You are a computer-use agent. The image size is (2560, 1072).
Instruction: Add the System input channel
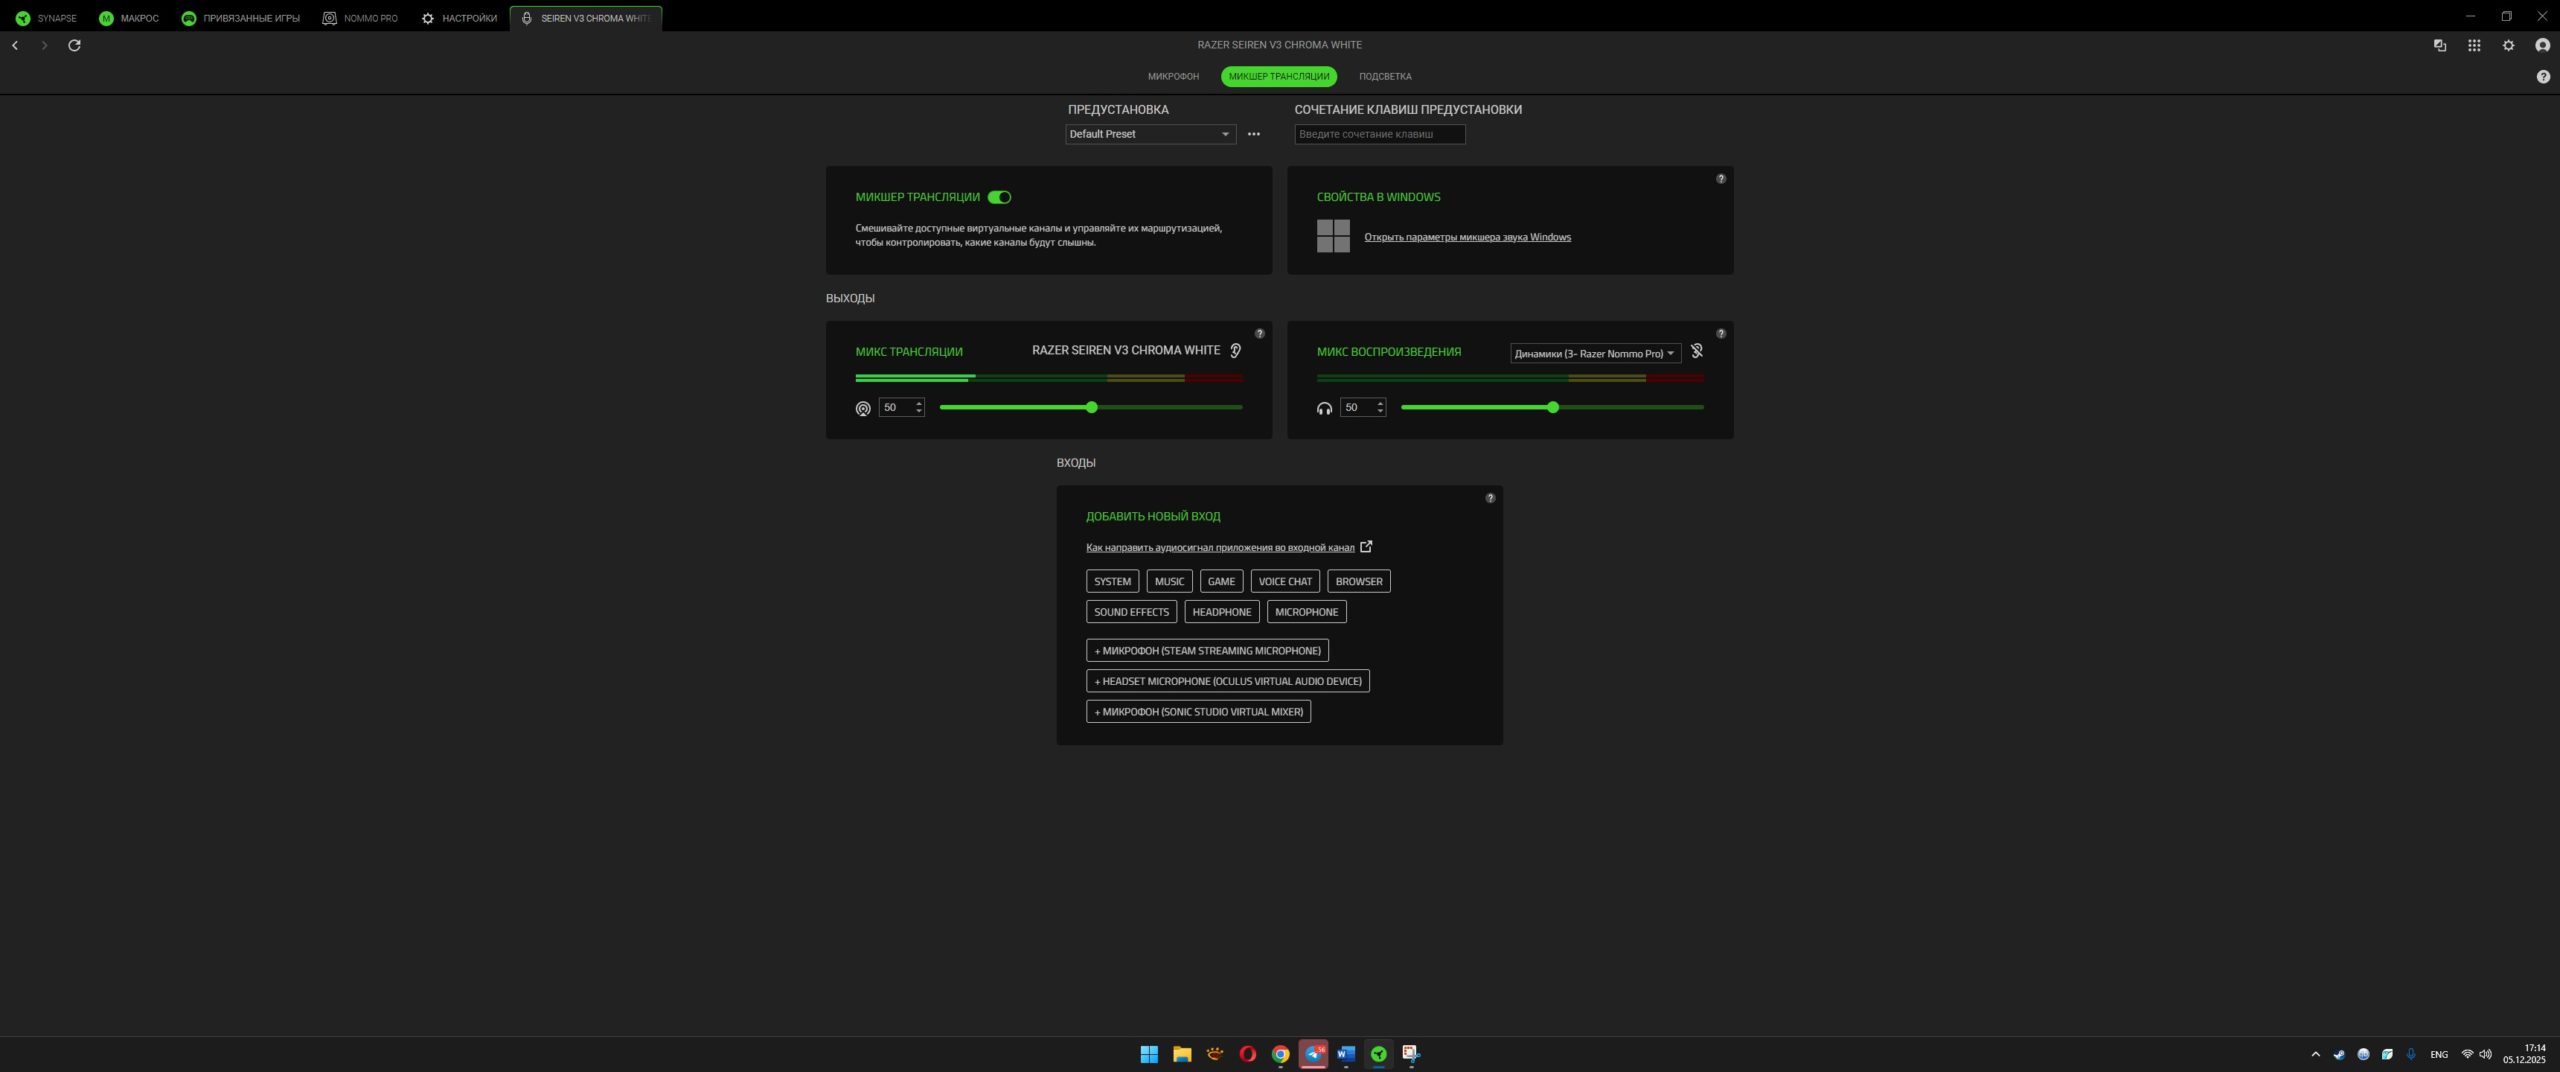[1112, 582]
